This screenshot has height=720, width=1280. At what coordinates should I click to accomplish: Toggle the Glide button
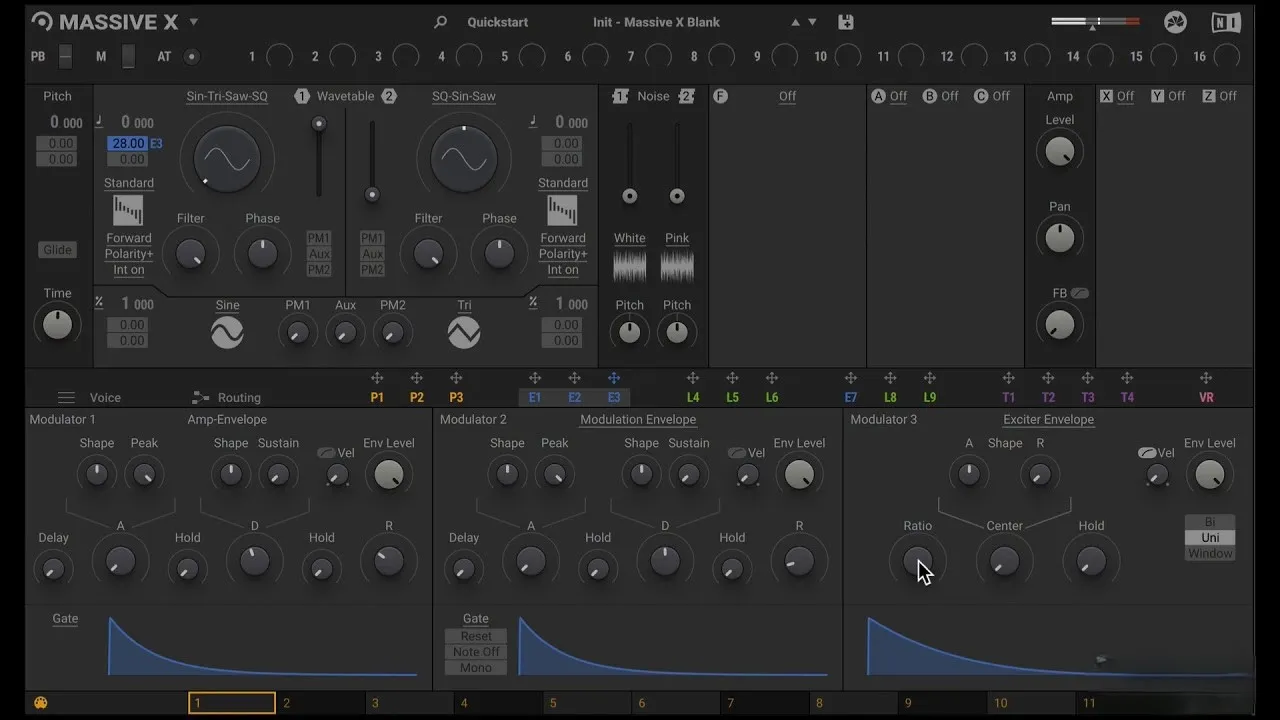[x=58, y=250]
